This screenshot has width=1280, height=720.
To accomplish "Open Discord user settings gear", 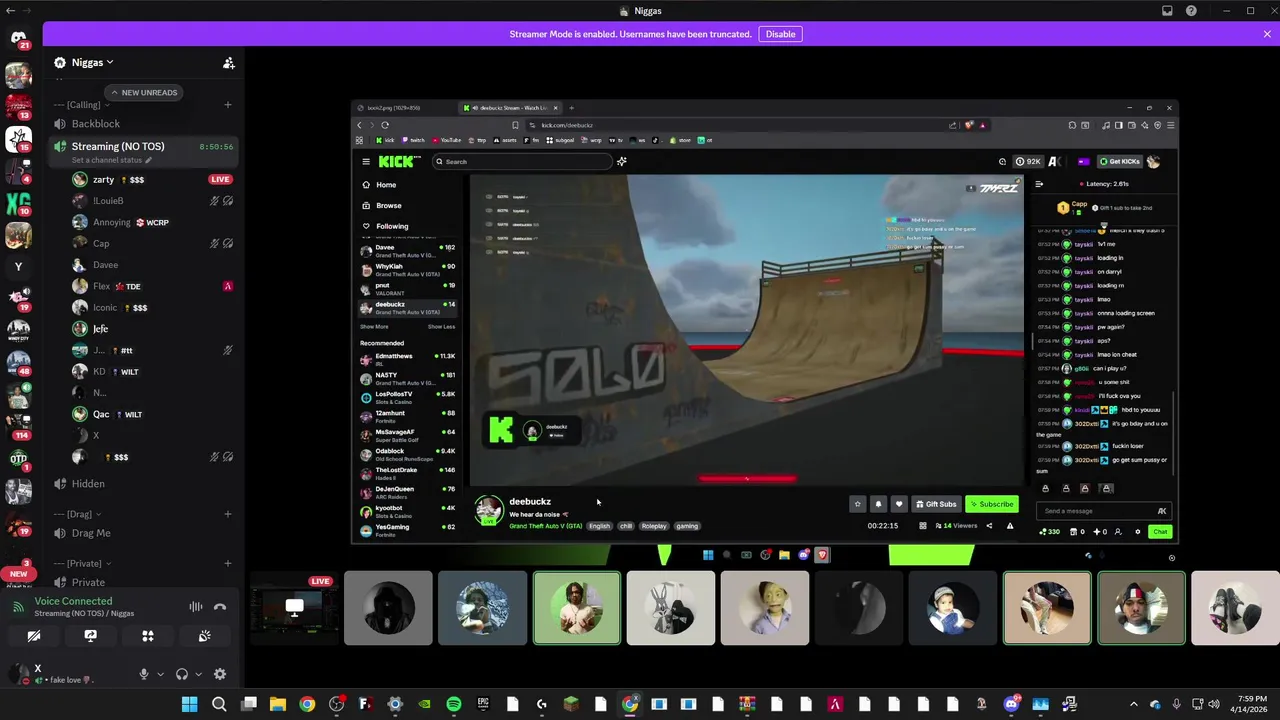I will [220, 674].
